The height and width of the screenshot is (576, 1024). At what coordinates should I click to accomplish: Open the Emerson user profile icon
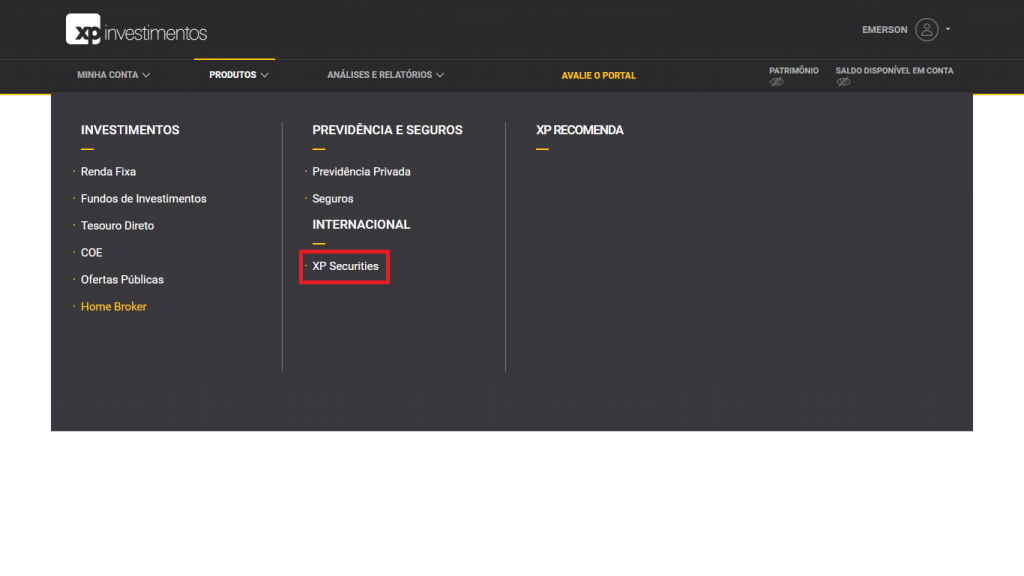click(928, 29)
